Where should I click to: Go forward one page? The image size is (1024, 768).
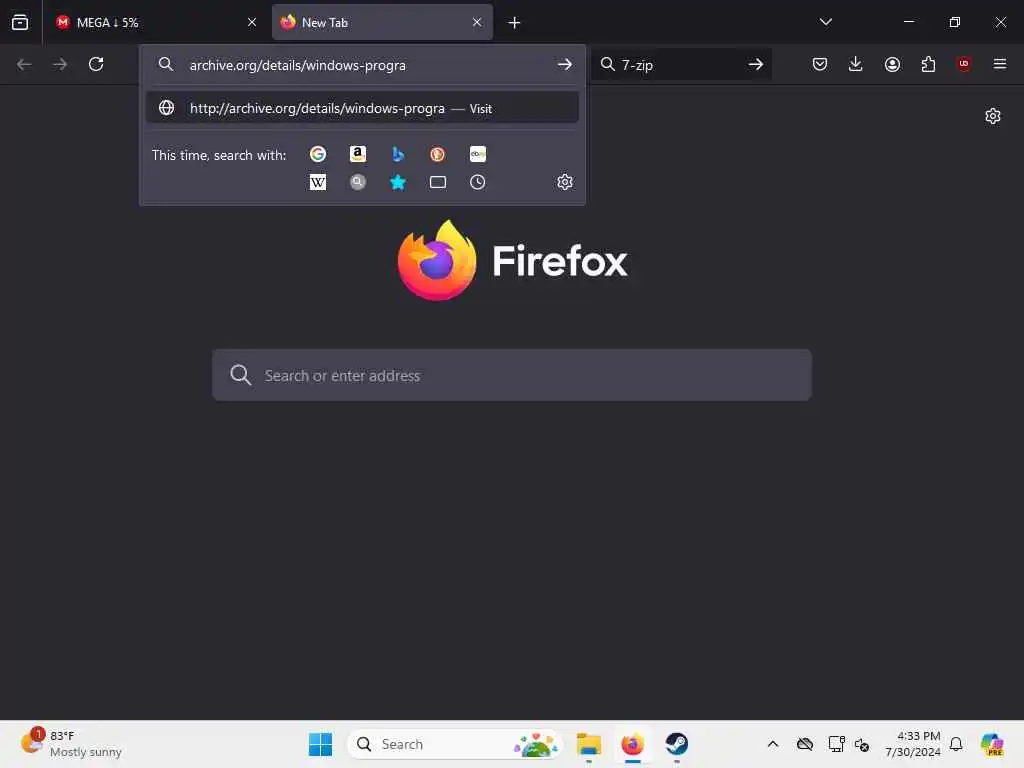(60, 64)
